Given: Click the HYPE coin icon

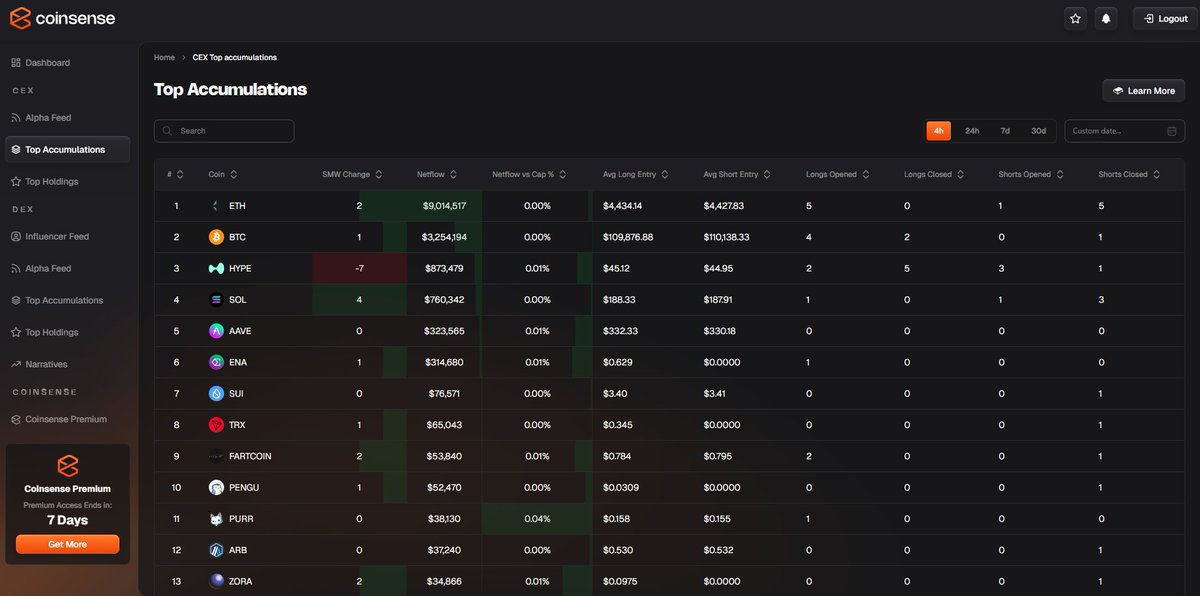Looking at the screenshot, I should tap(215, 268).
